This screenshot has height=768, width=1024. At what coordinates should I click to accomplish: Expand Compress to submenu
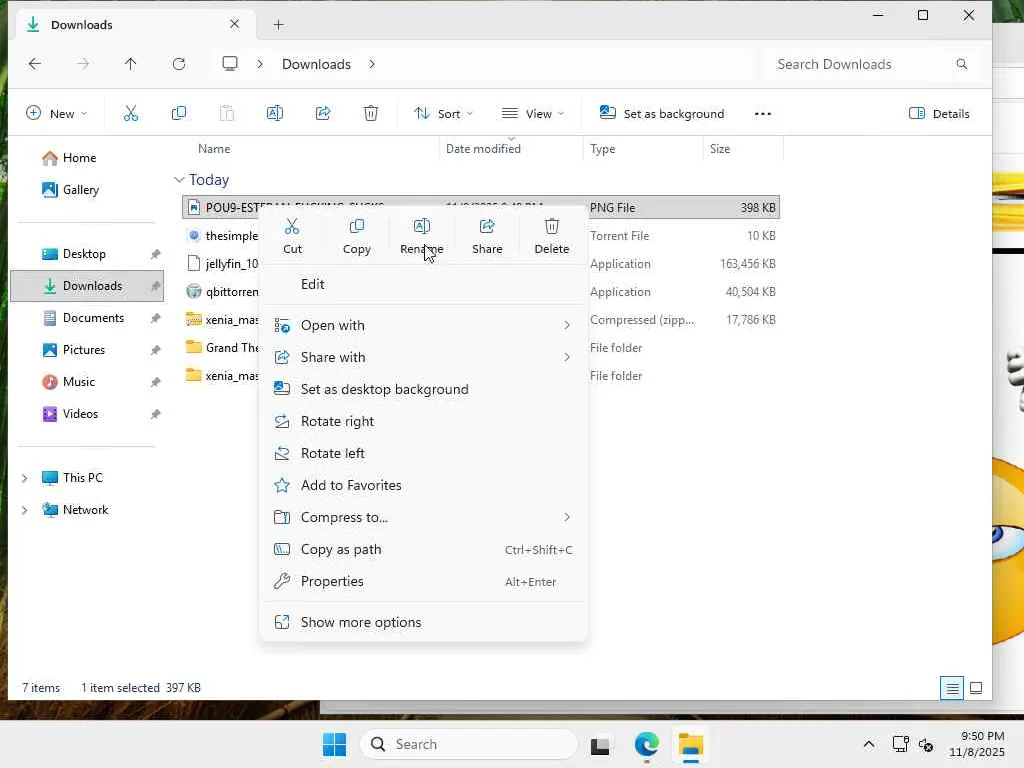pos(567,517)
